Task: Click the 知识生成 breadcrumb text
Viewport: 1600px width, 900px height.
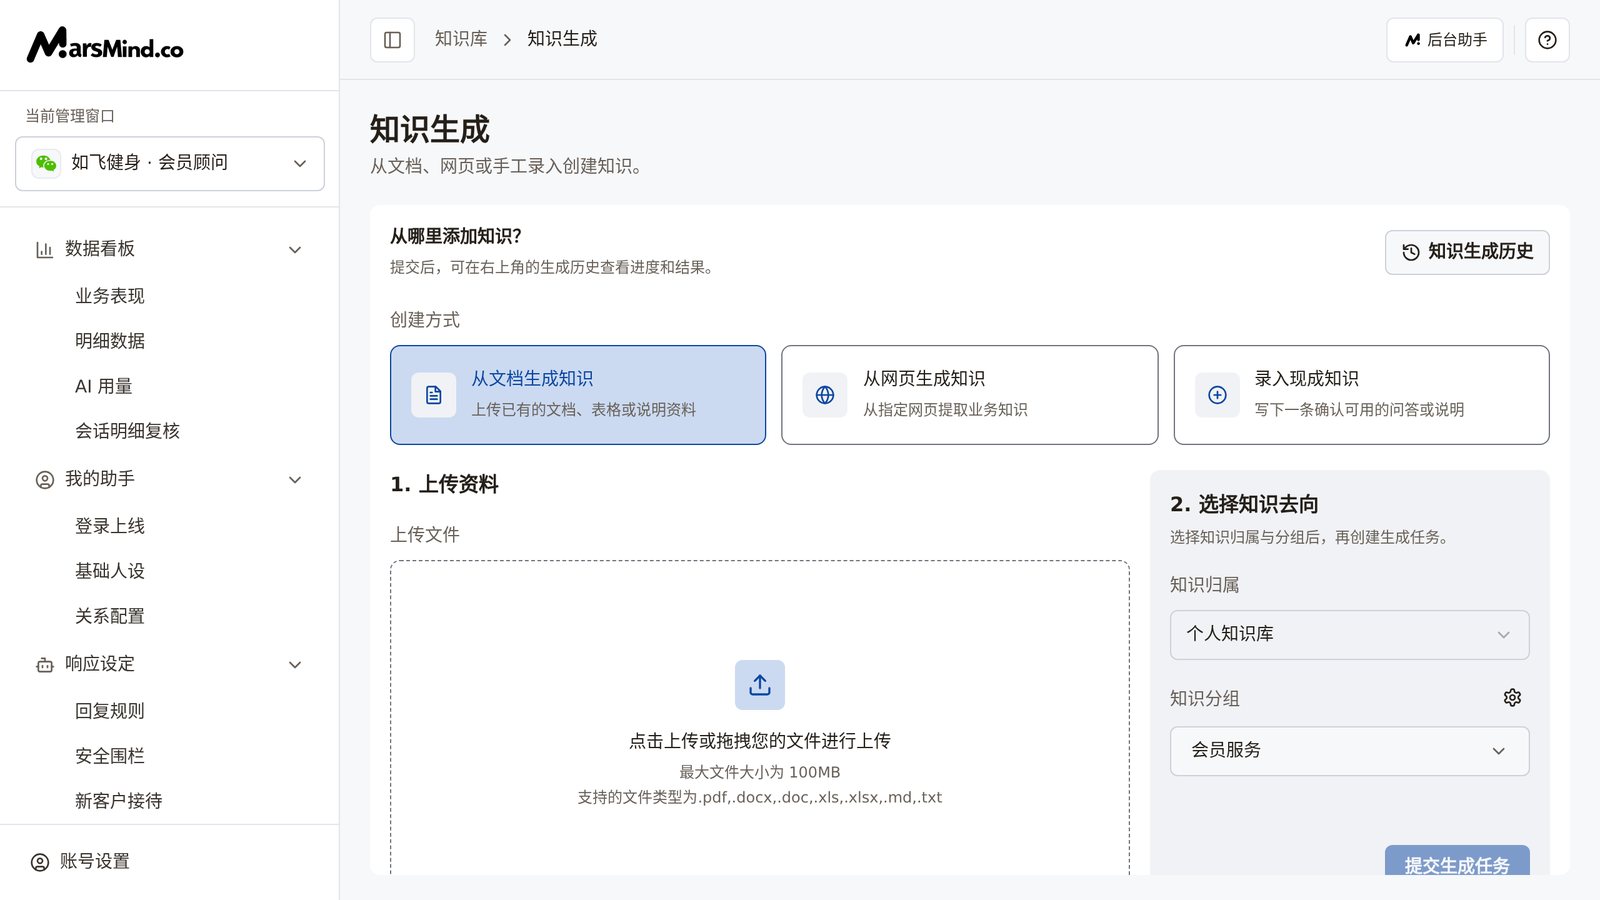Action: click(x=562, y=39)
